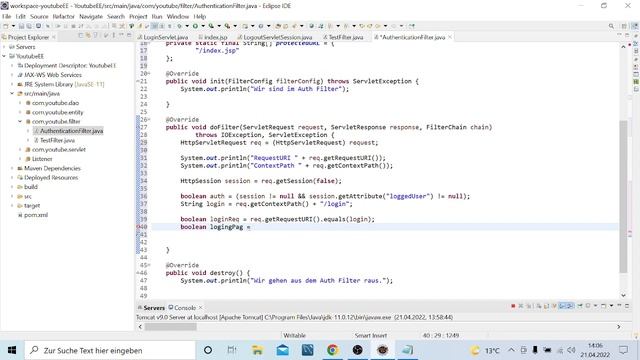
Task: Collapse the com.youtube.filter package
Action: tap(20, 122)
